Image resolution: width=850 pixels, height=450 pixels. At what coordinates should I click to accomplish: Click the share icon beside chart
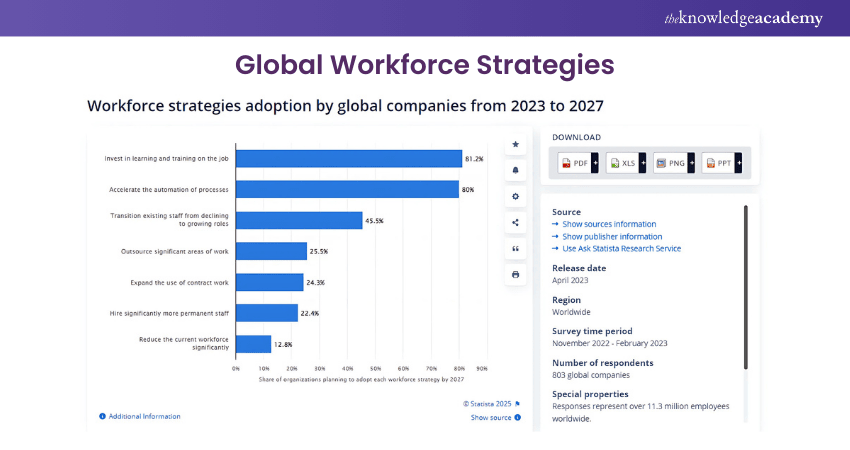click(x=515, y=222)
